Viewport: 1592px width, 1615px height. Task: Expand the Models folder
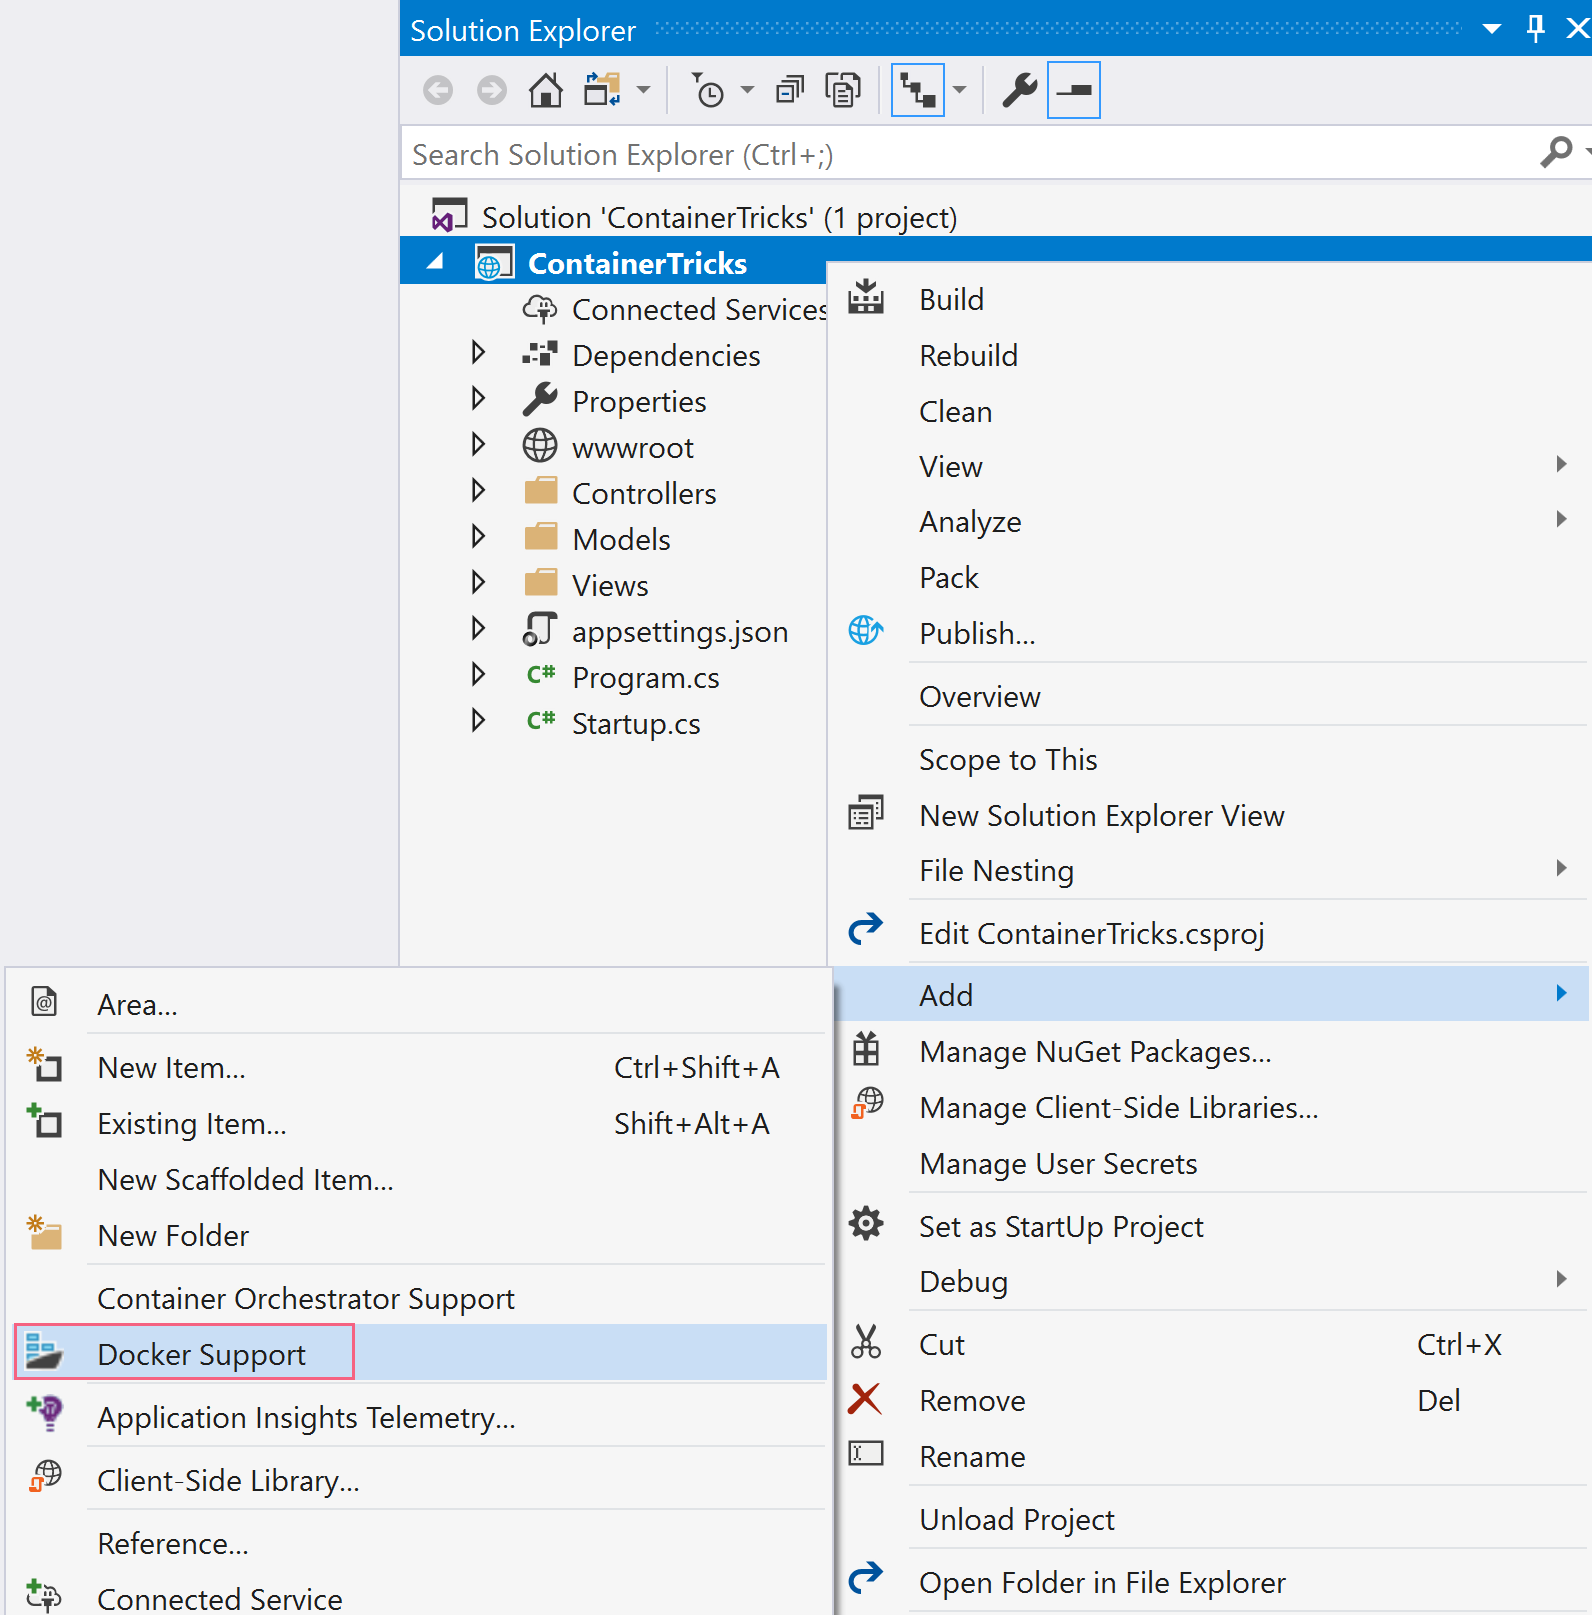tap(478, 537)
